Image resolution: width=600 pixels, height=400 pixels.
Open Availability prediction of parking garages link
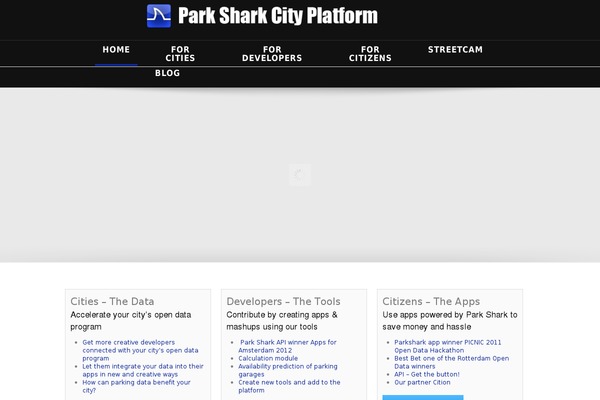pos(288,370)
